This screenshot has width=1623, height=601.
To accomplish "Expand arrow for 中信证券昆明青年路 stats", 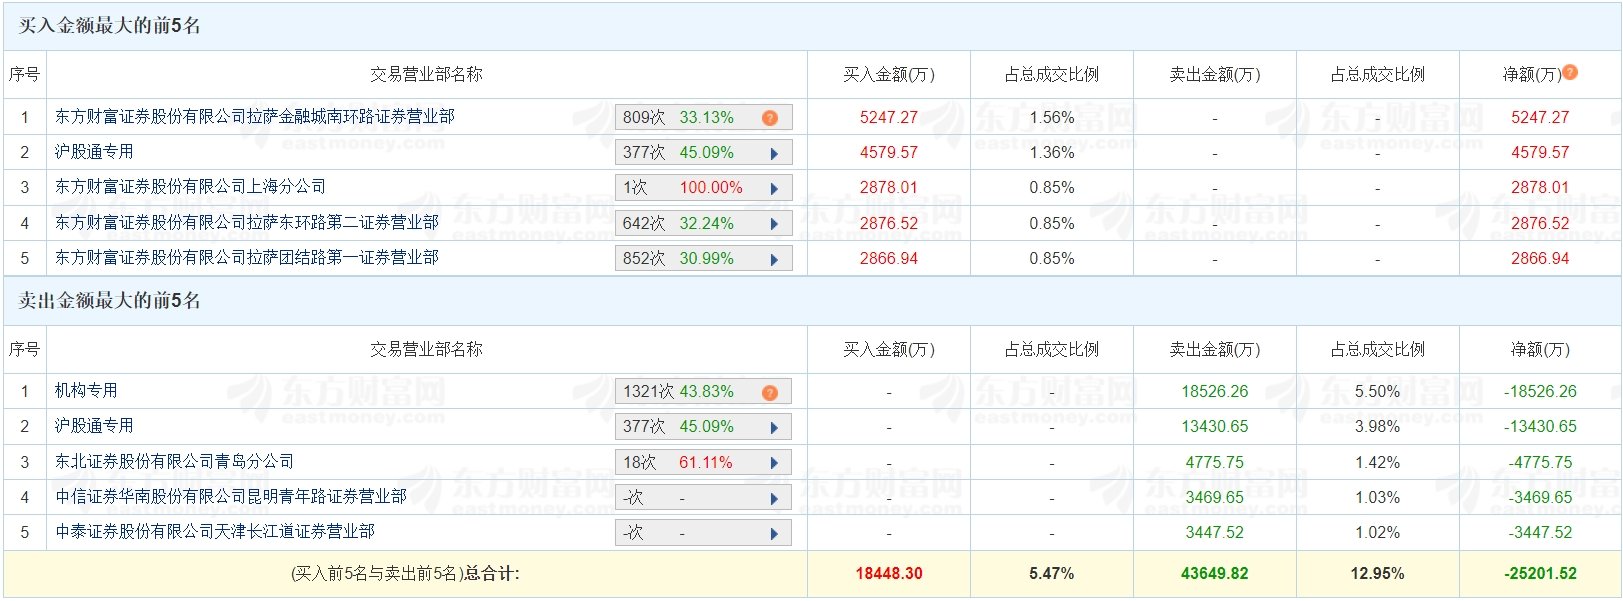I will point(774,498).
